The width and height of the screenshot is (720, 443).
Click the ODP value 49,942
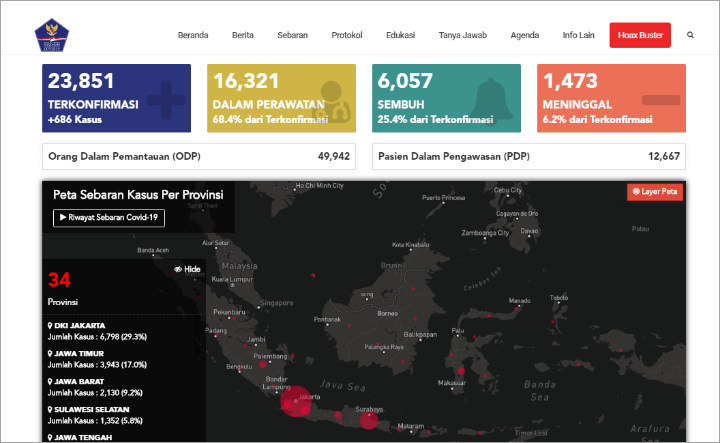[x=334, y=157]
